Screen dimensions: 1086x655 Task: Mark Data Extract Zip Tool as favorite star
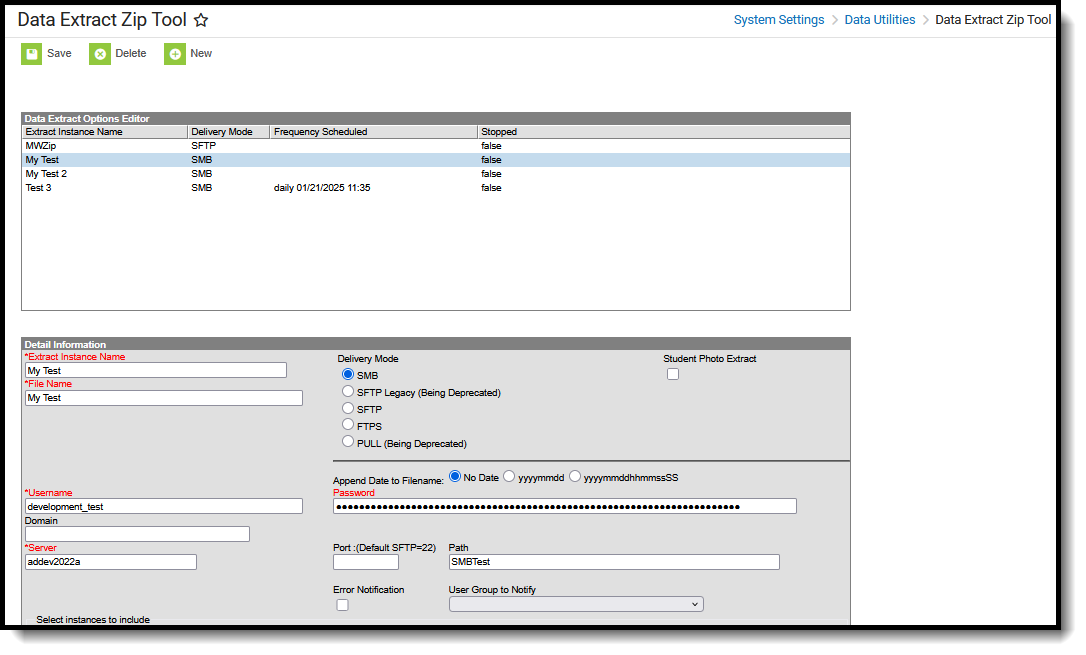click(201, 20)
